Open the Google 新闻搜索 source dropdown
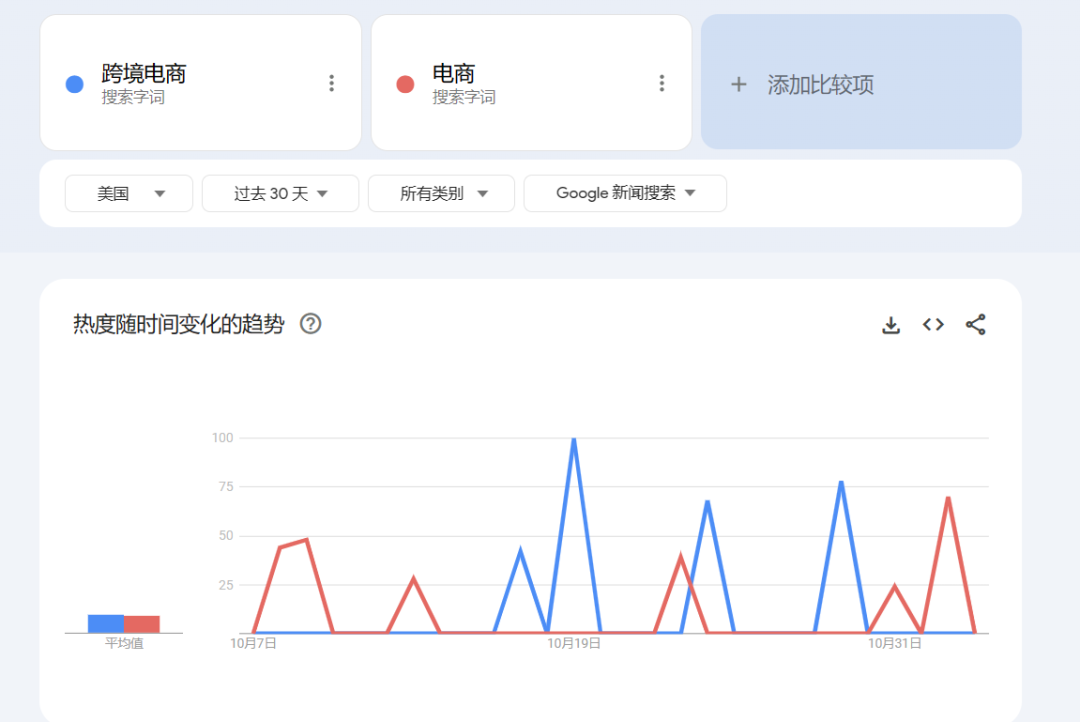1080x722 pixels. [x=624, y=193]
